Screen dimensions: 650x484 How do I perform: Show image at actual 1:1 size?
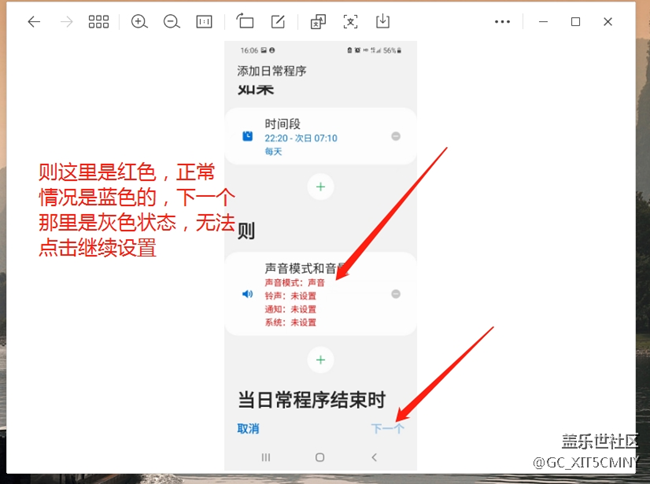204,22
